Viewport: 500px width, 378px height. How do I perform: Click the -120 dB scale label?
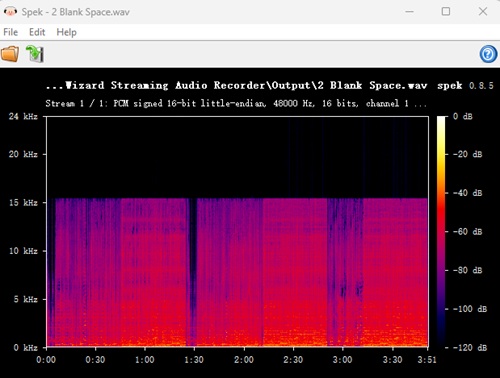tap(470, 348)
